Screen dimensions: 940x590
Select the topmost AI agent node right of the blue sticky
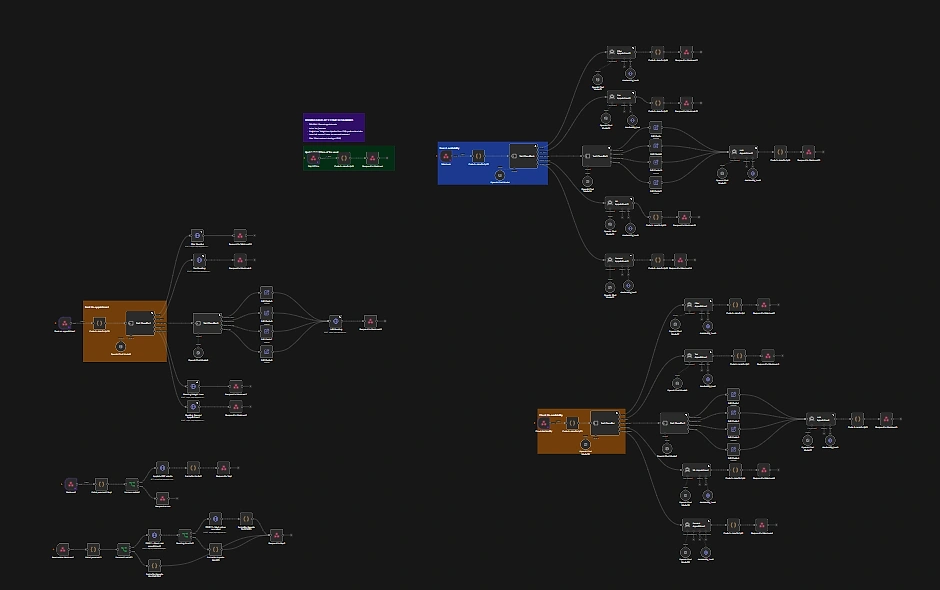click(620, 53)
